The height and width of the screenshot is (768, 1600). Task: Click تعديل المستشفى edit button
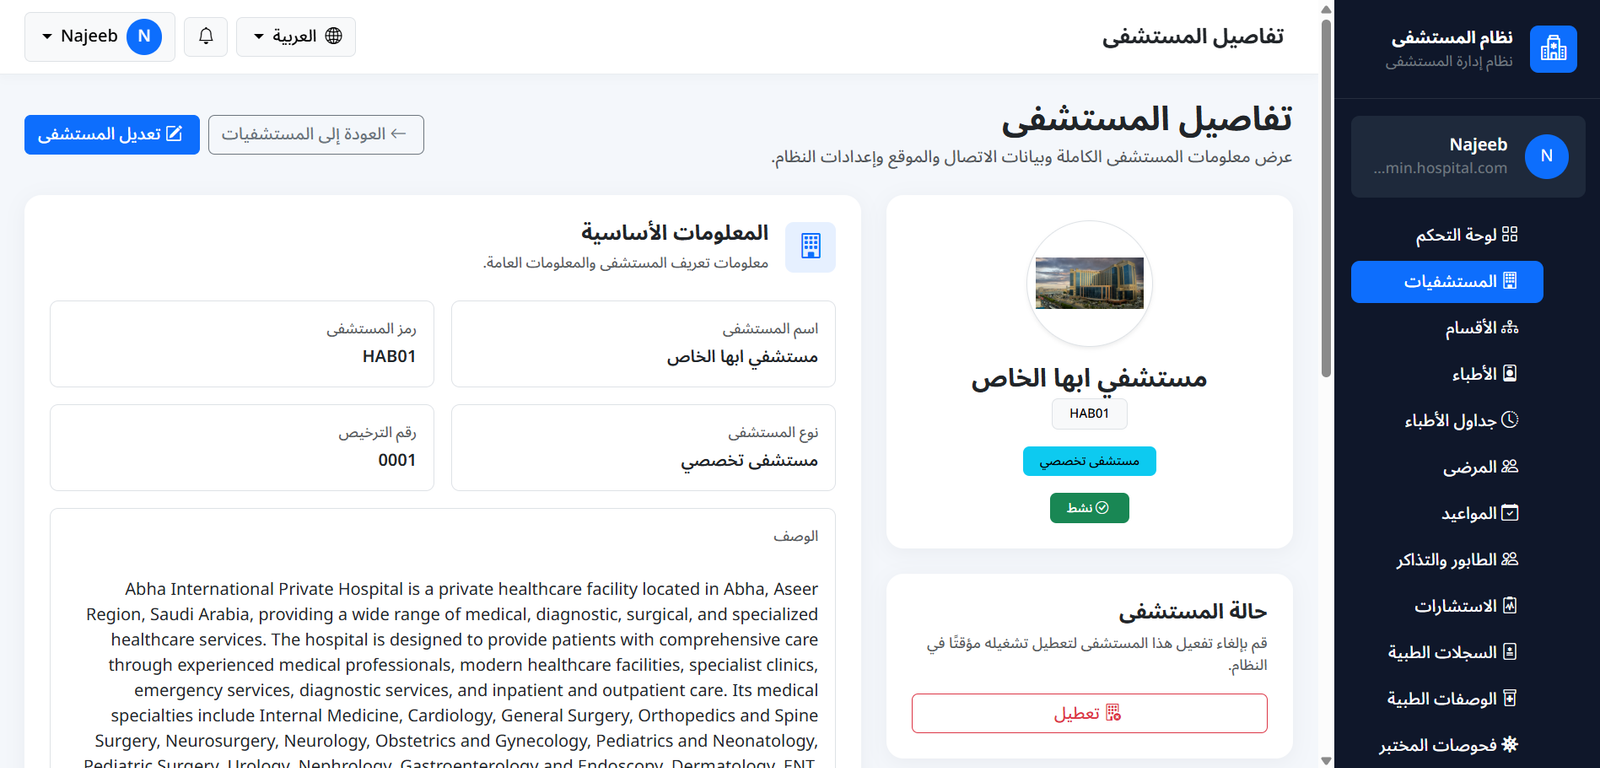tap(112, 135)
